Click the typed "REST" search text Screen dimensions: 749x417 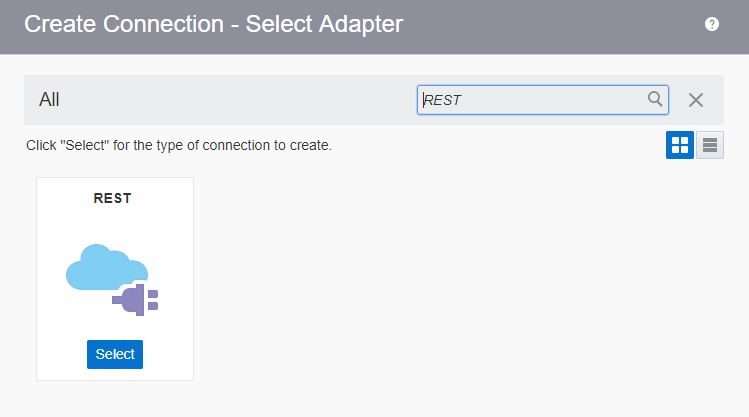(x=442, y=100)
